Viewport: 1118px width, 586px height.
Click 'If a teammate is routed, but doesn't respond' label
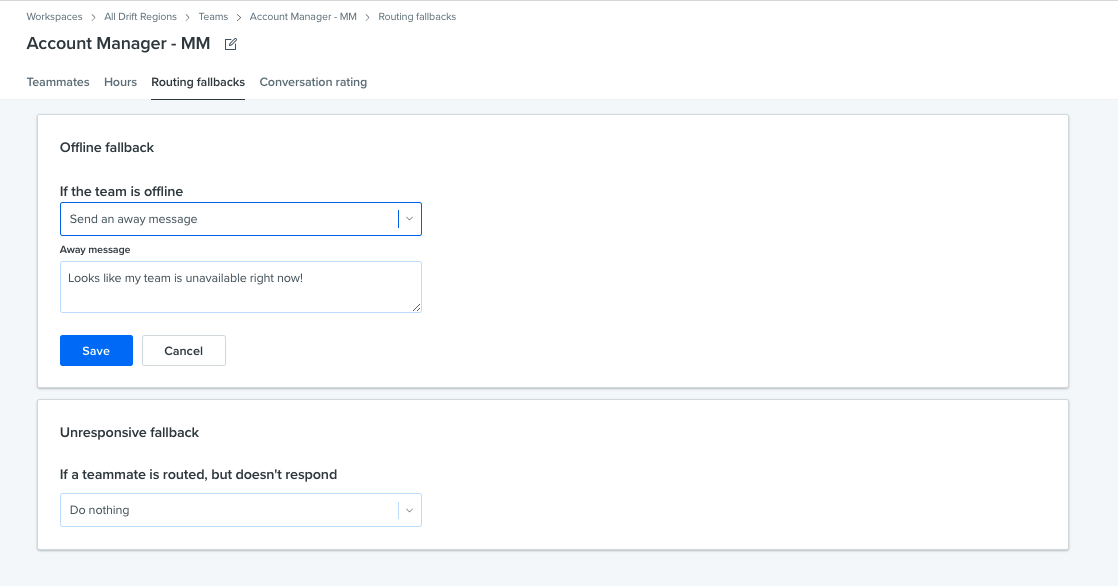(198, 475)
